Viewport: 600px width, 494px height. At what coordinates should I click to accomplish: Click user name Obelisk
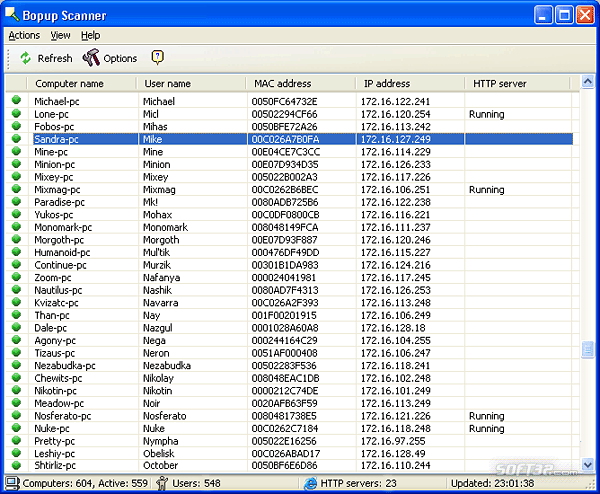(x=158, y=453)
